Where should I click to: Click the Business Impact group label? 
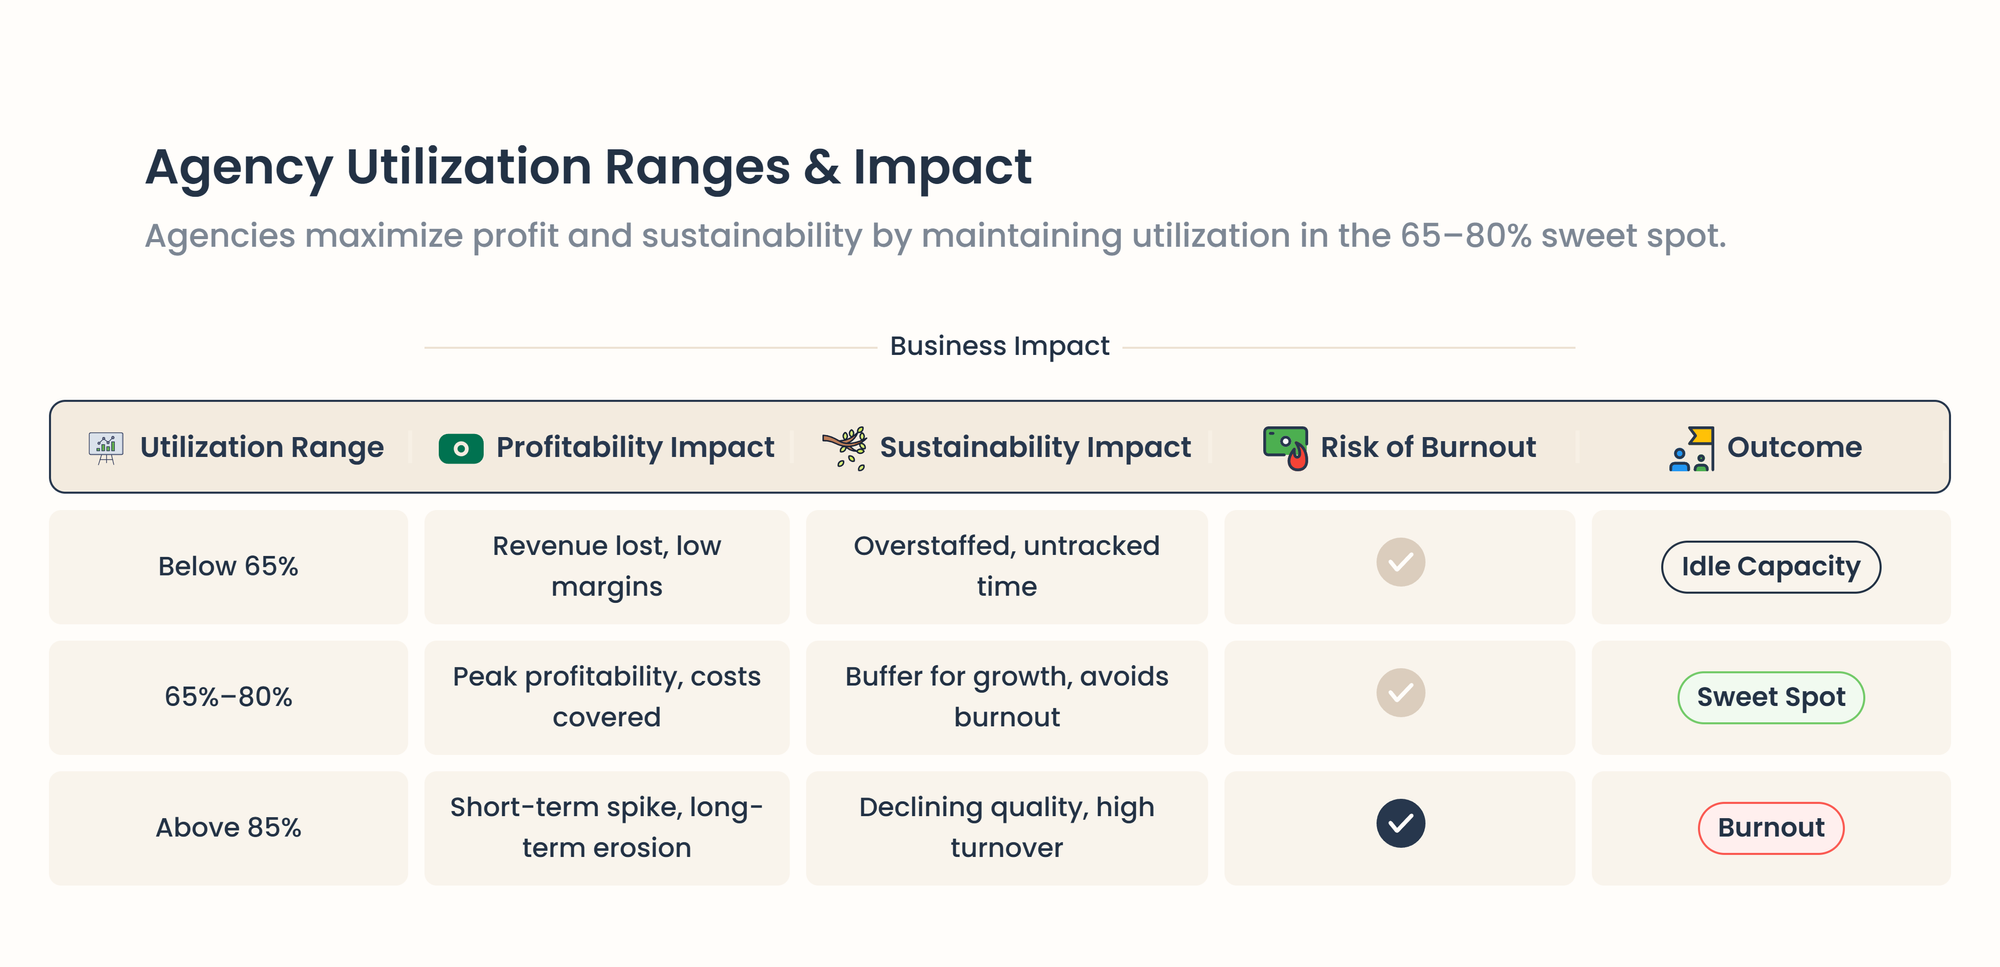999,346
